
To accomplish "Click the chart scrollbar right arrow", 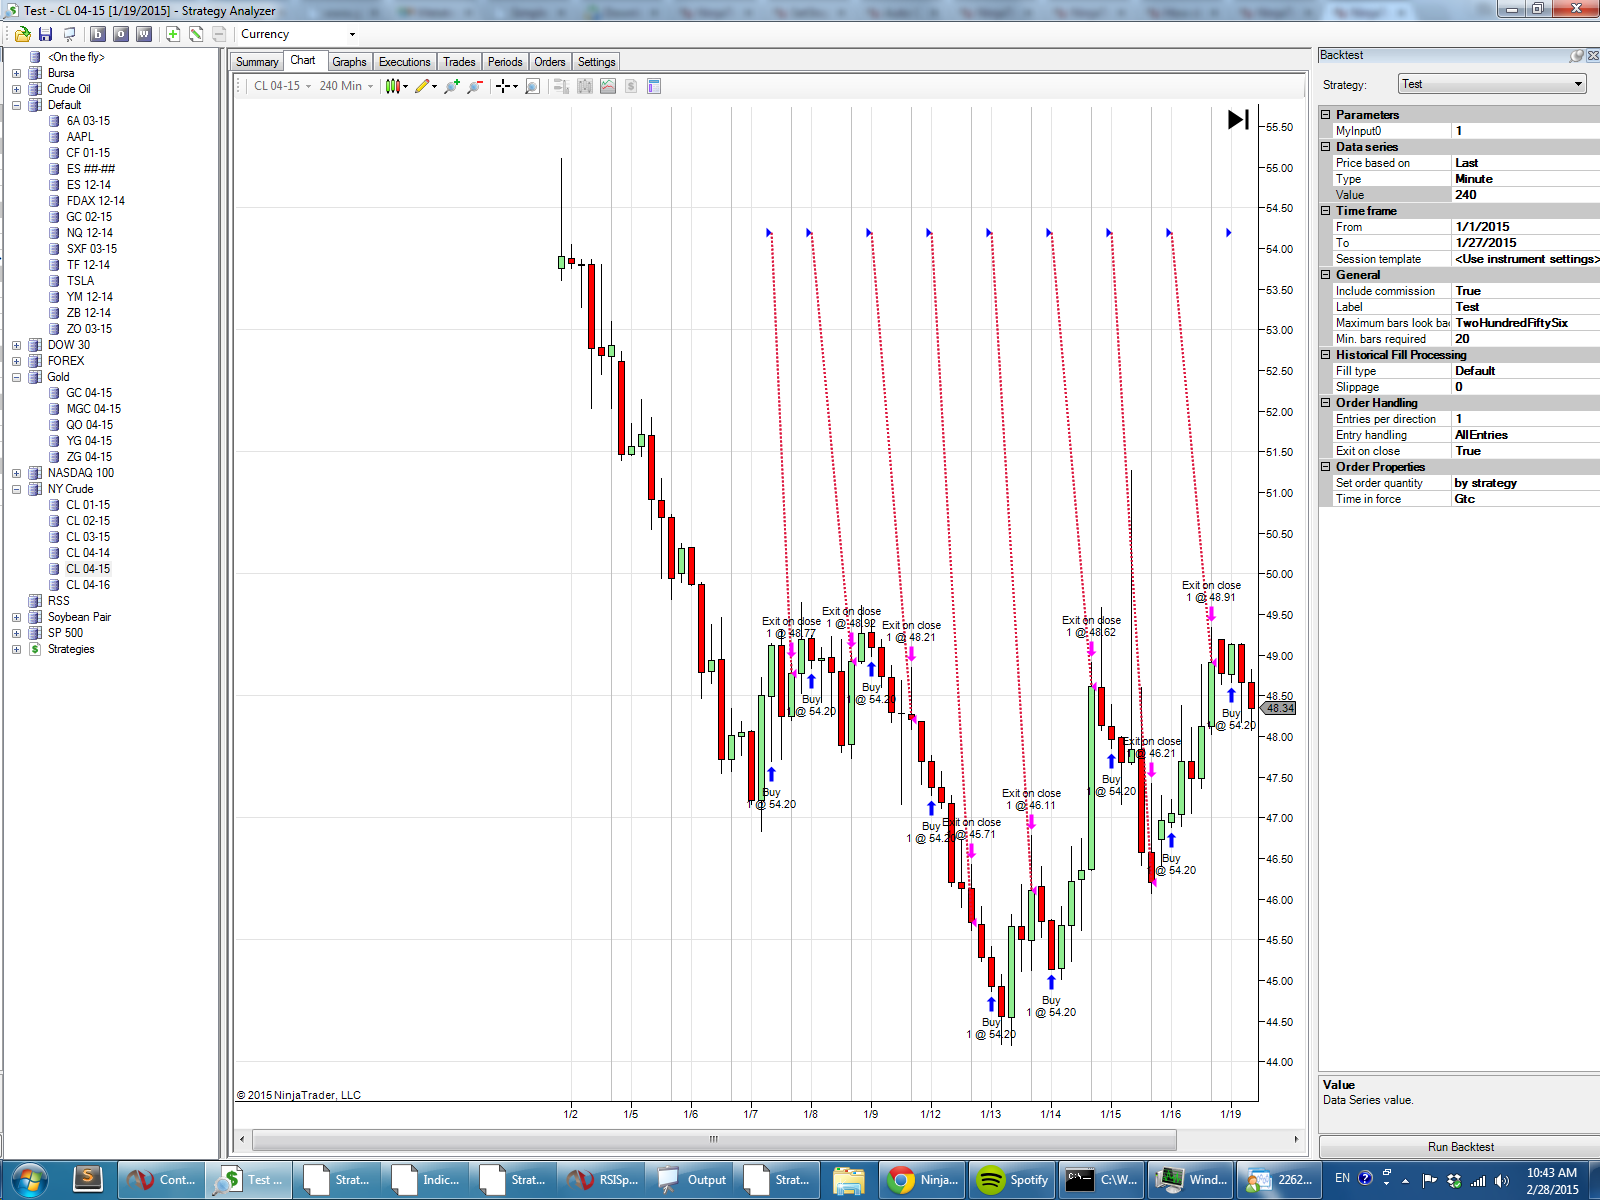I will (1296, 1139).
